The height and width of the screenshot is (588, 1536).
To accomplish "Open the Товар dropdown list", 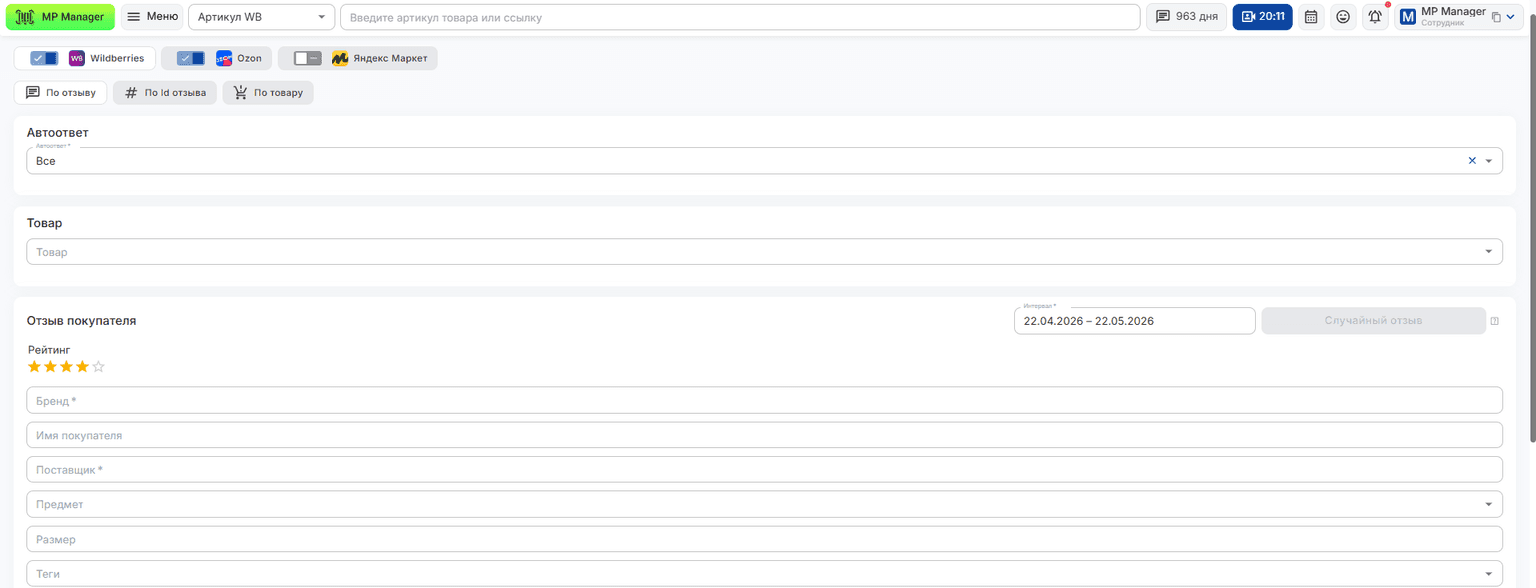I will click(764, 252).
